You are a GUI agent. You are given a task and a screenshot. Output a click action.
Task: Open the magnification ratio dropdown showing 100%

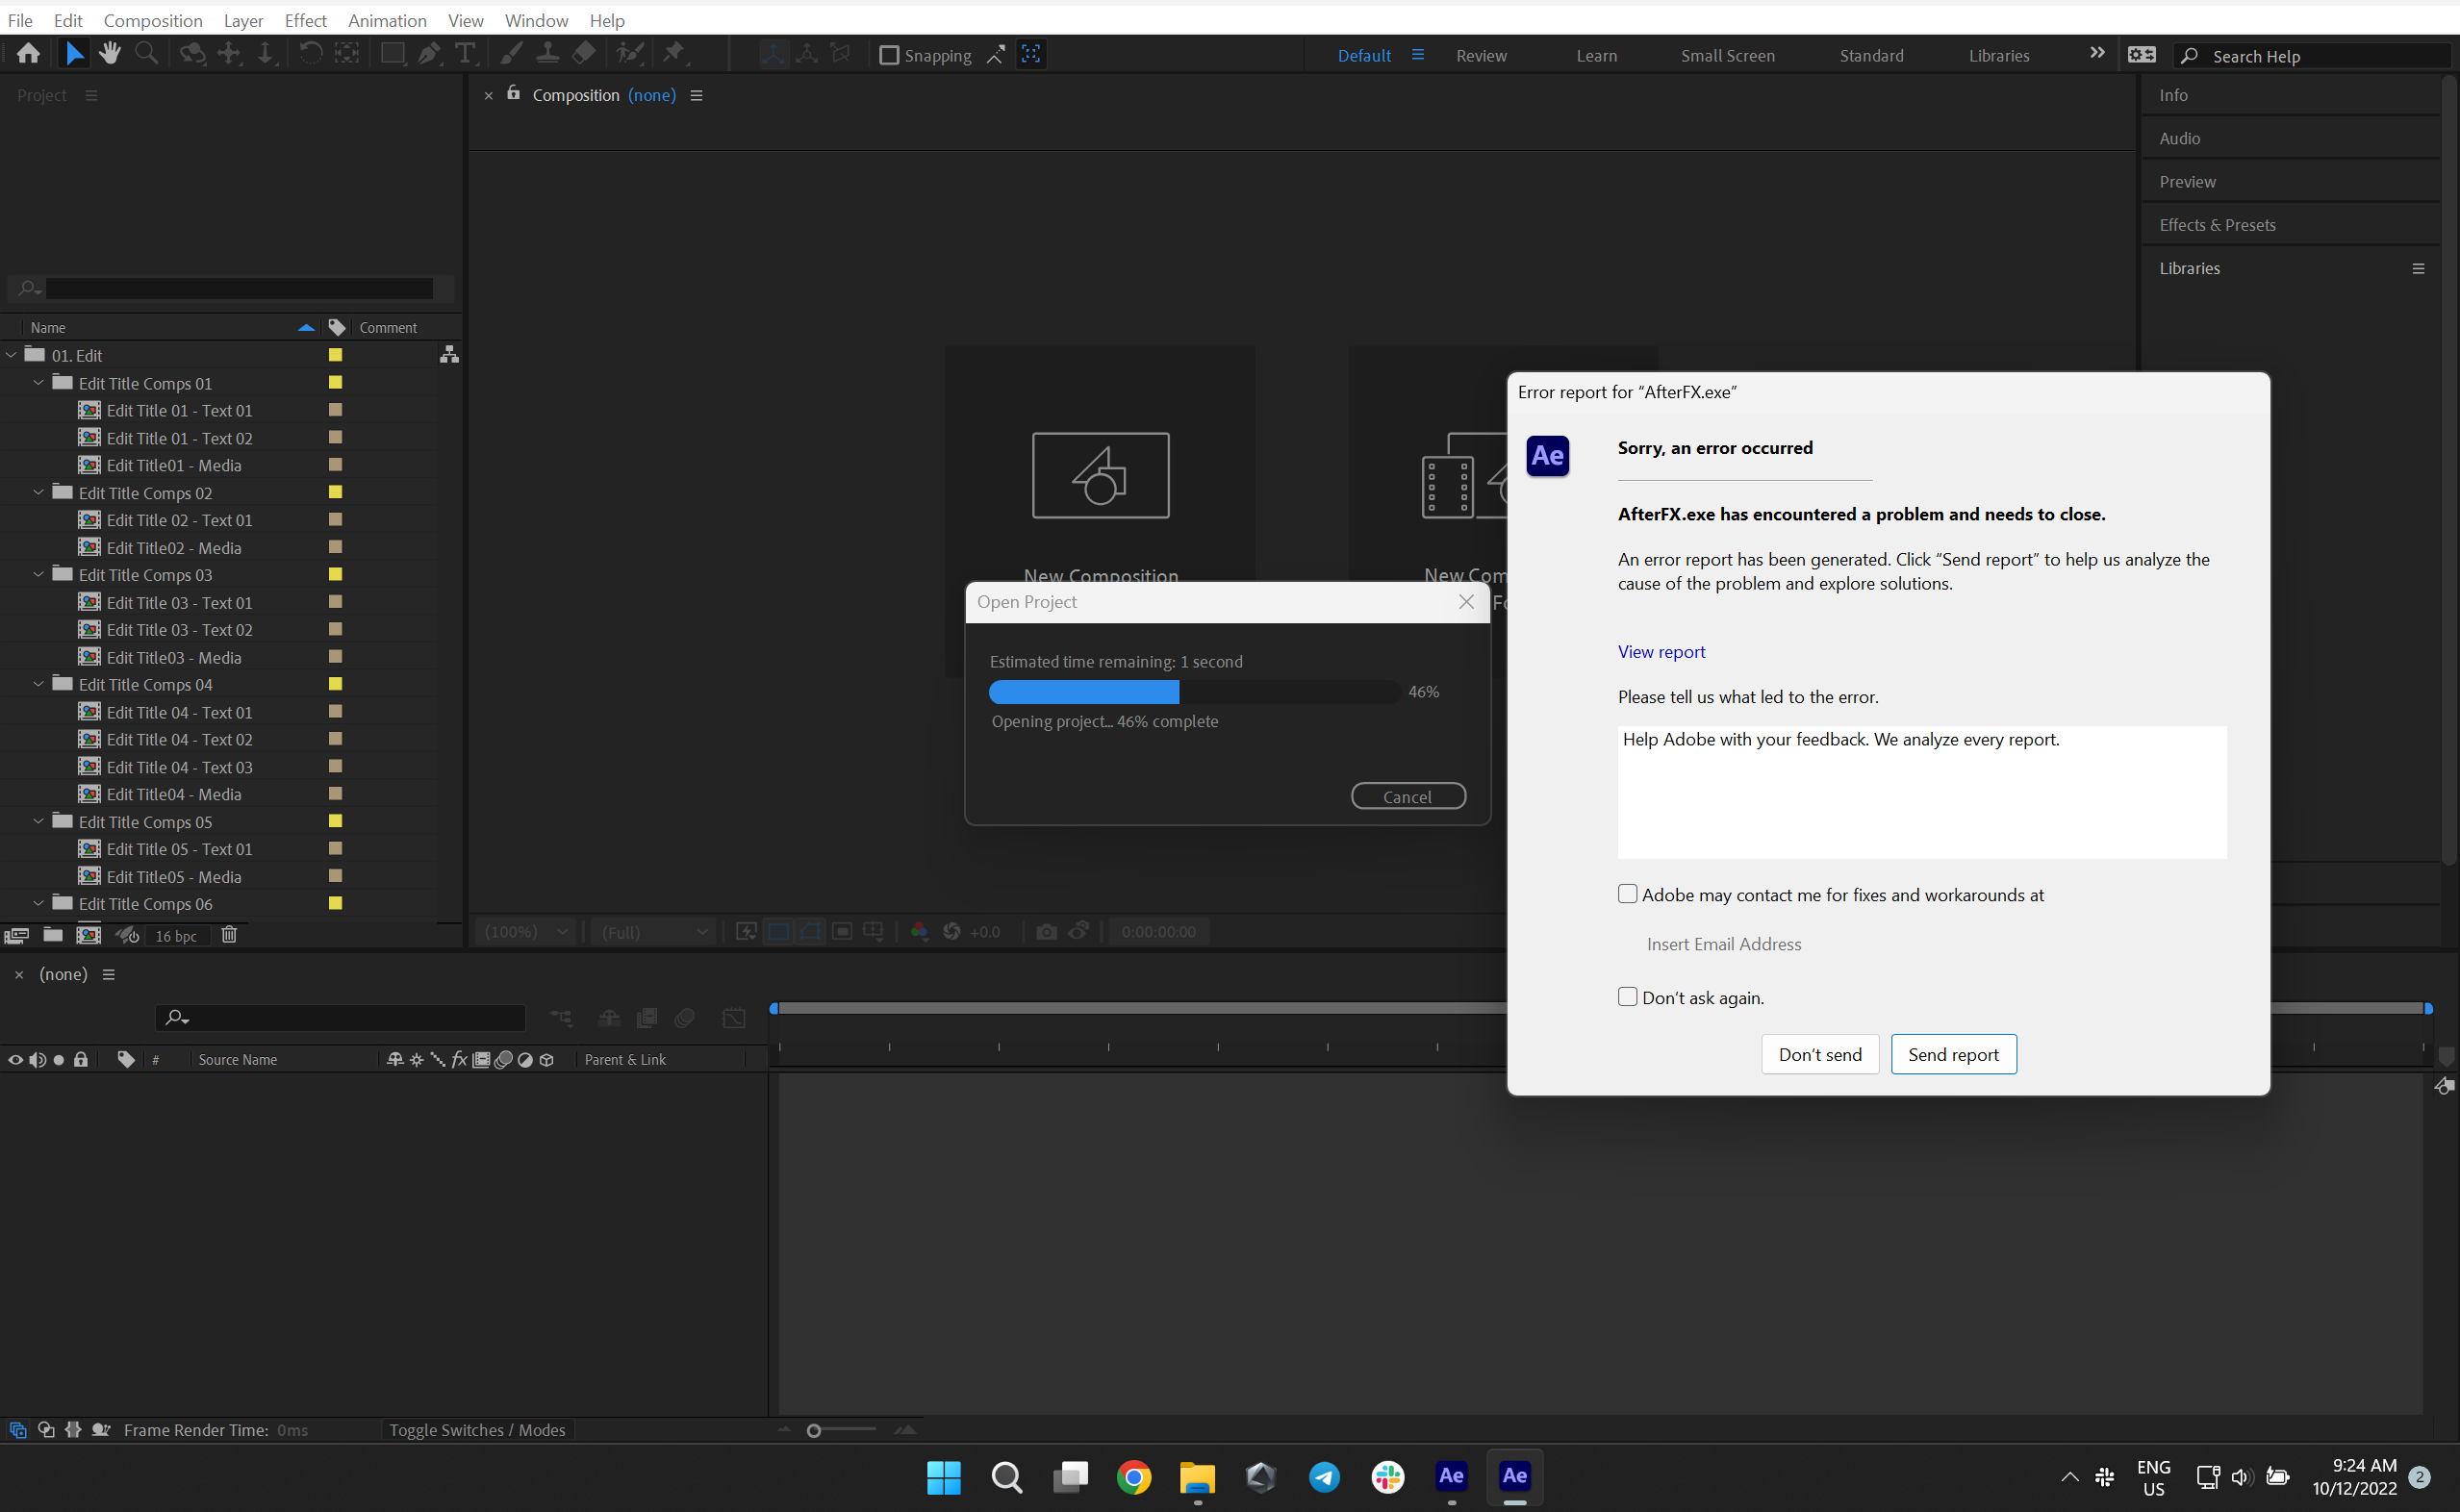pyautogui.click(x=524, y=931)
